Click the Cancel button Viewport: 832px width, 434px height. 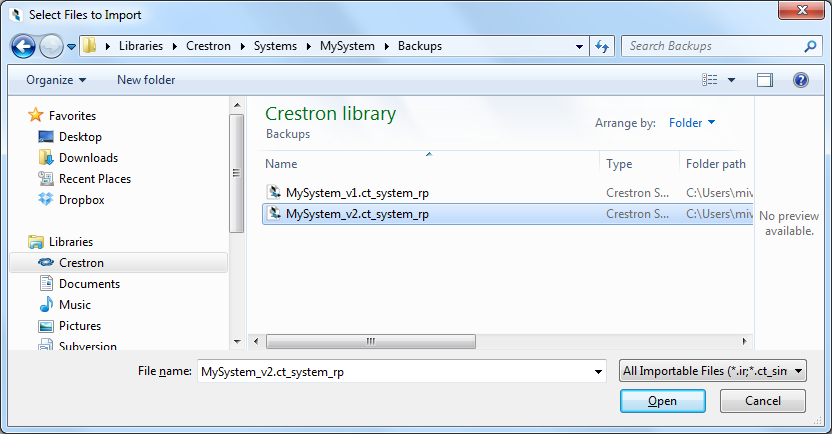762,401
